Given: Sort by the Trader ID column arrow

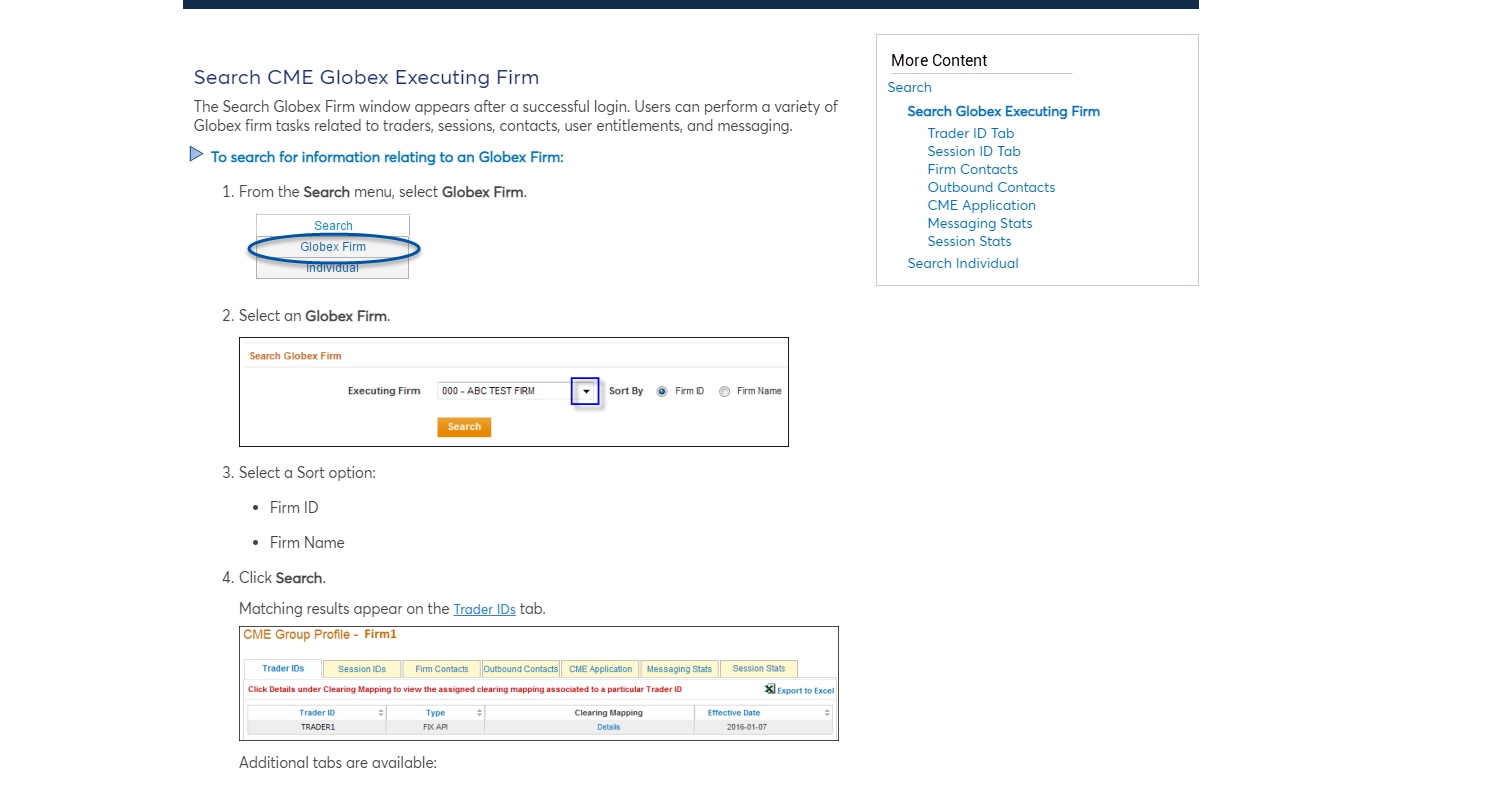Looking at the screenshot, I should coord(381,713).
